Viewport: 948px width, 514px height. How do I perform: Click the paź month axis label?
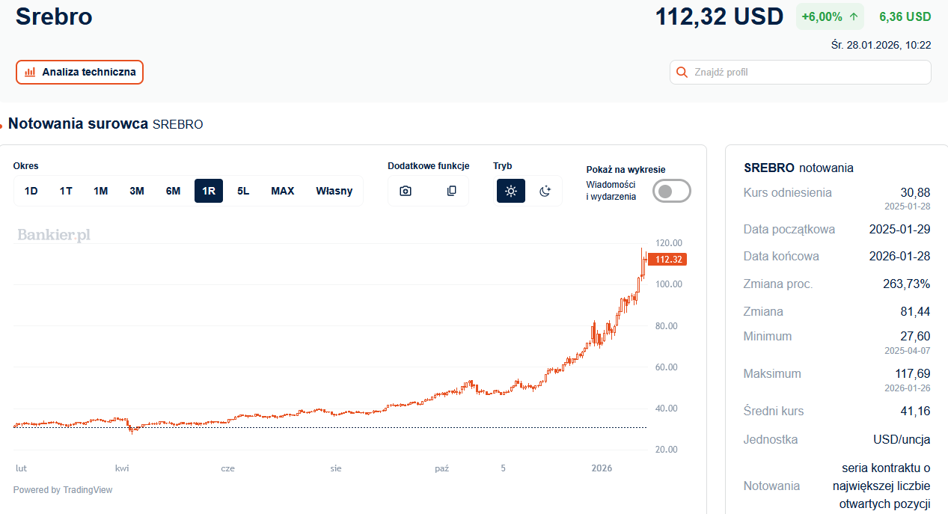pos(442,469)
